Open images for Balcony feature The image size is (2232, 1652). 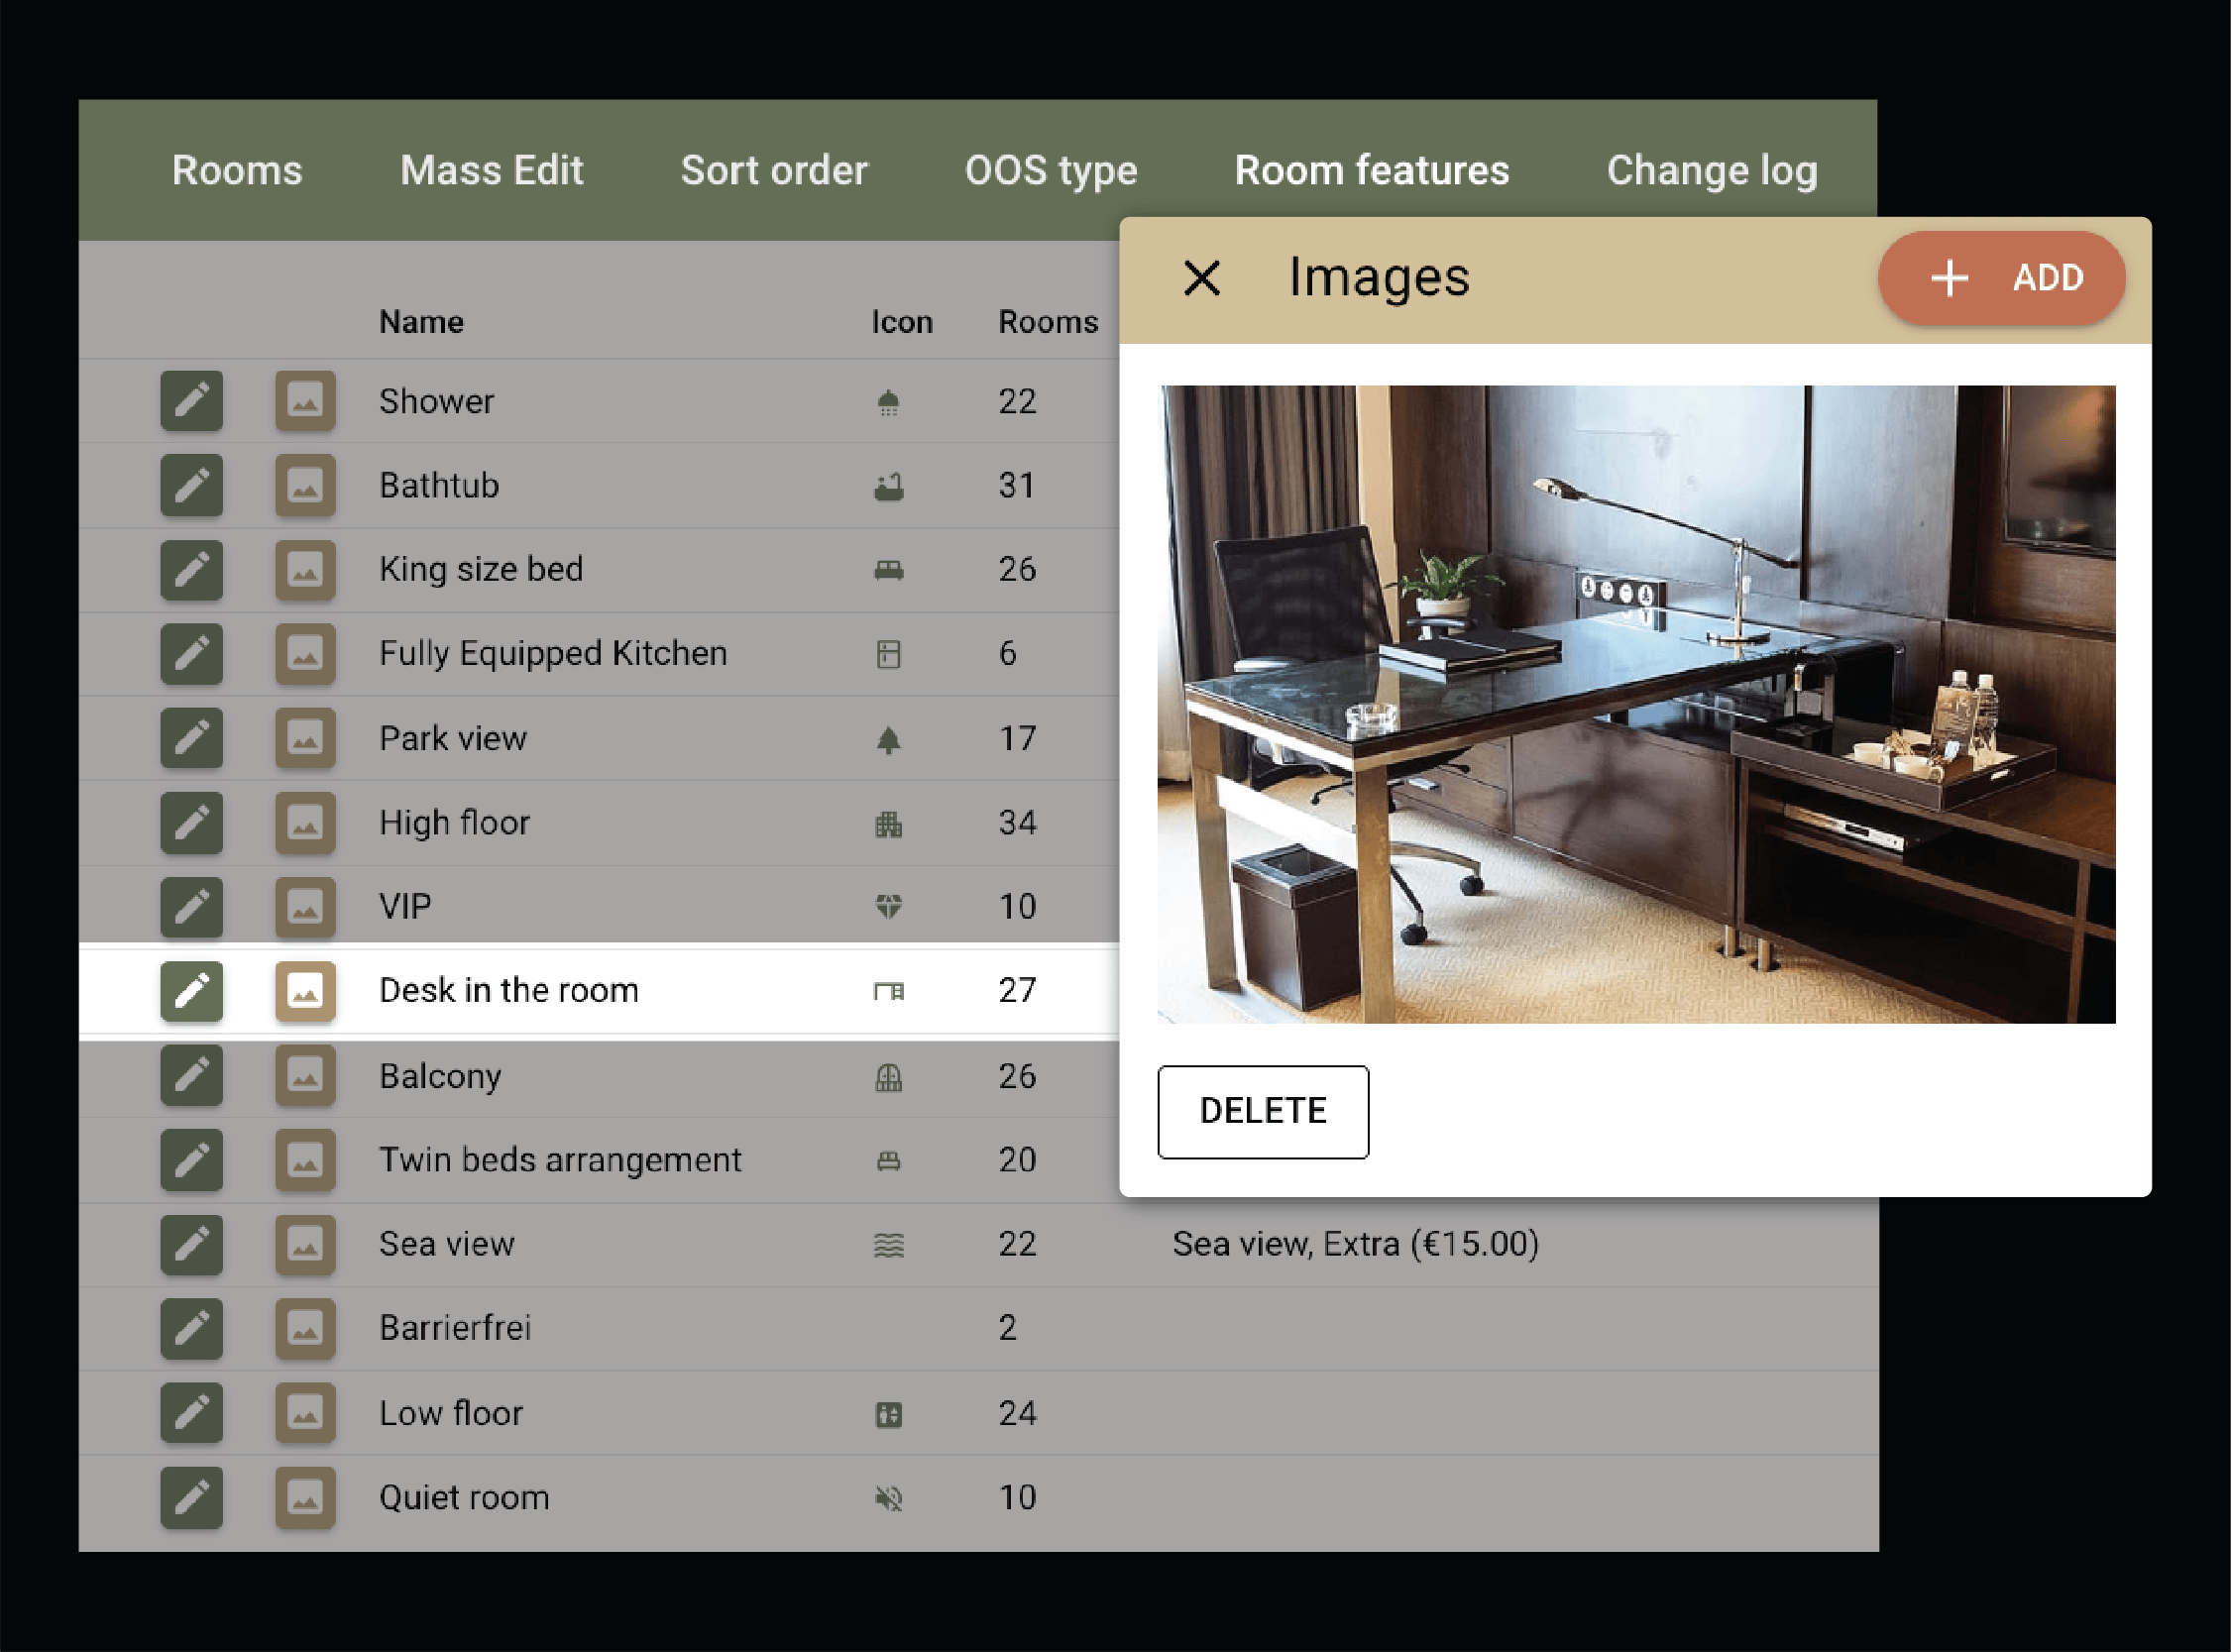click(305, 1076)
